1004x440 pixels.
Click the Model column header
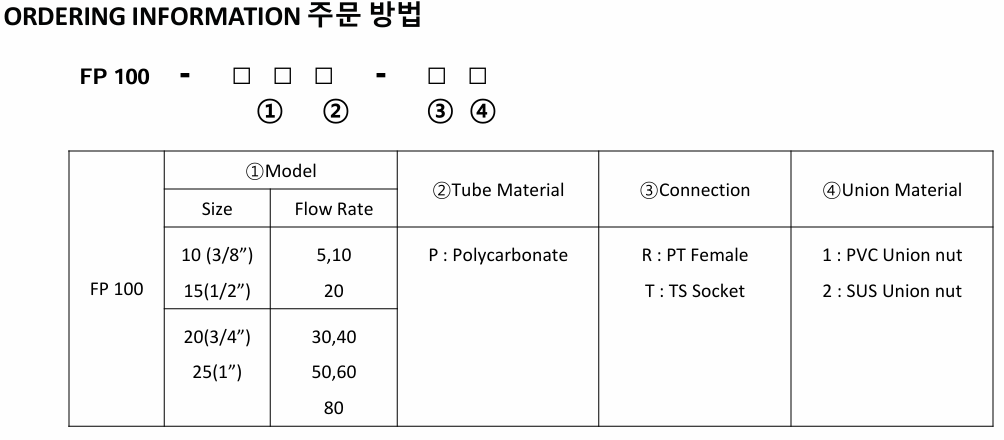281,171
